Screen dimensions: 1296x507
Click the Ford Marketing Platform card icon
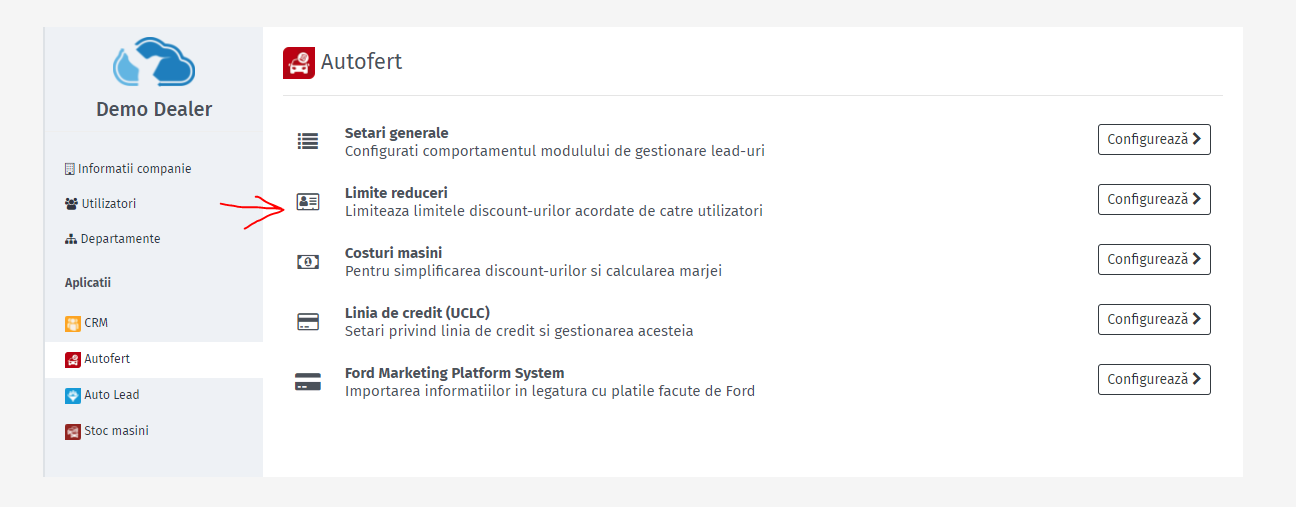click(x=308, y=381)
